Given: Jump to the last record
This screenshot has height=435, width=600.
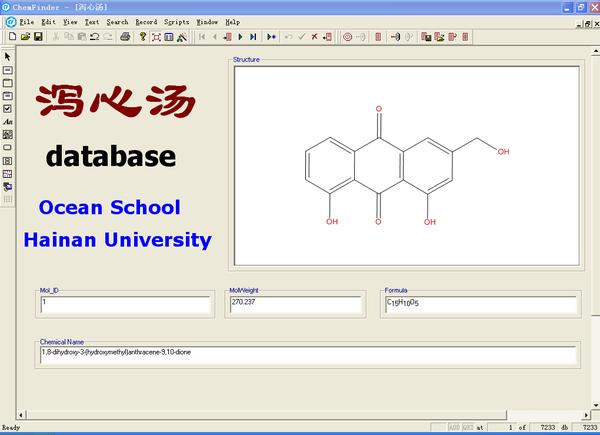Looking at the screenshot, I should pyautogui.click(x=253, y=37).
